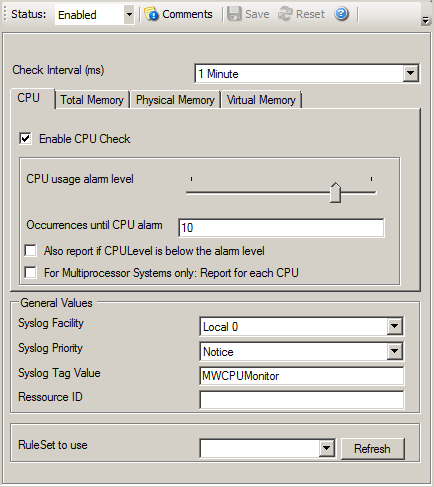
Task: Click the Occurrences until CPU alarm field
Action: pos(281,228)
